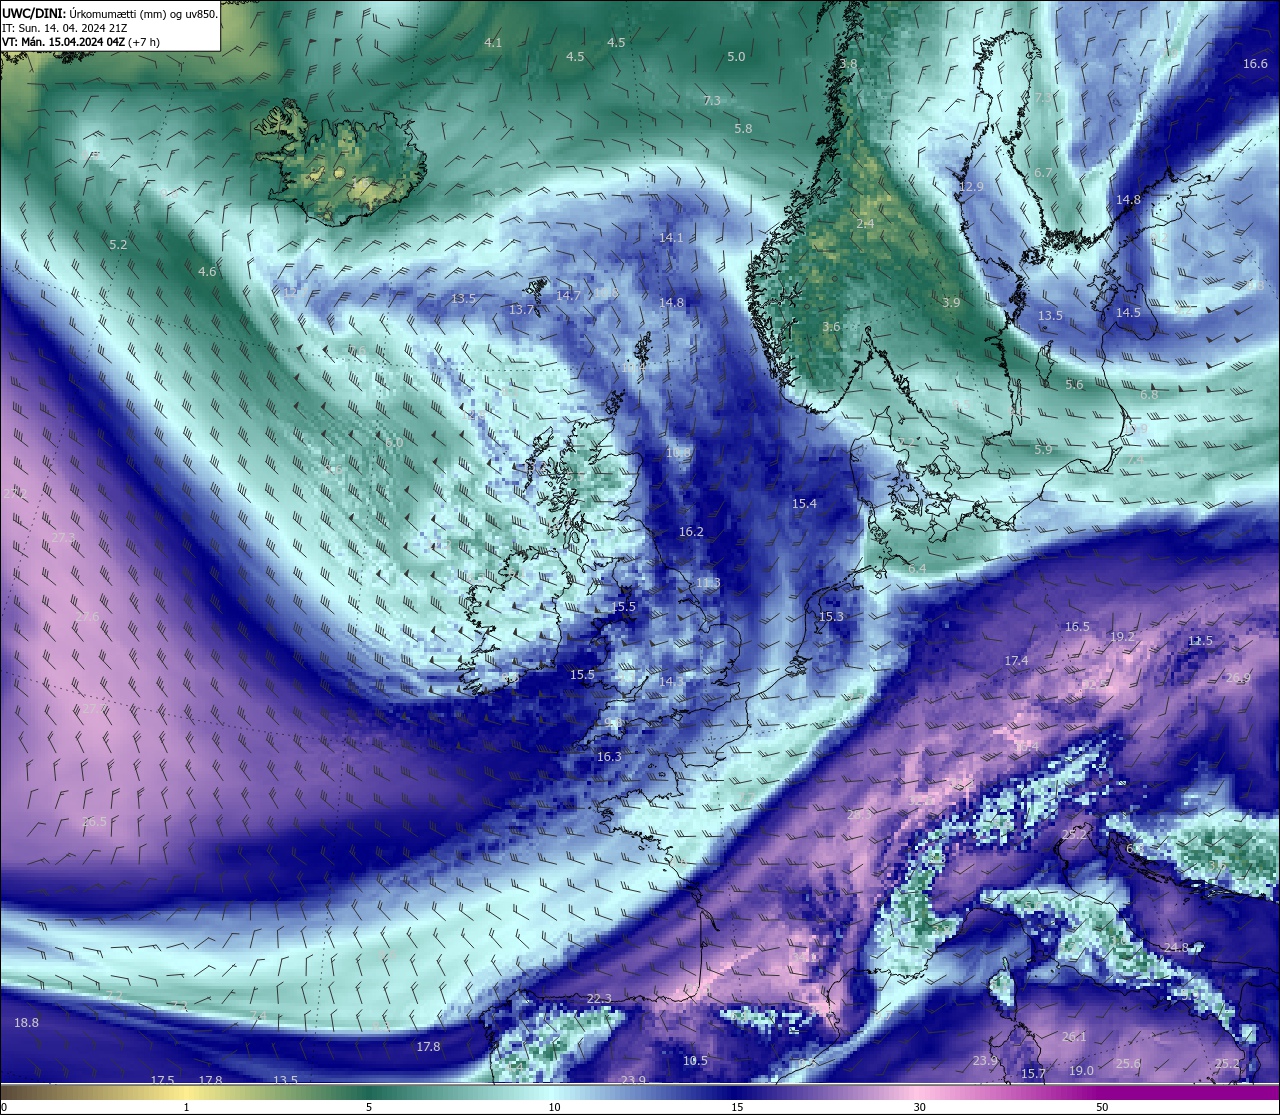Click the 14.5 value label
The image size is (1280, 1115).
1128,313
